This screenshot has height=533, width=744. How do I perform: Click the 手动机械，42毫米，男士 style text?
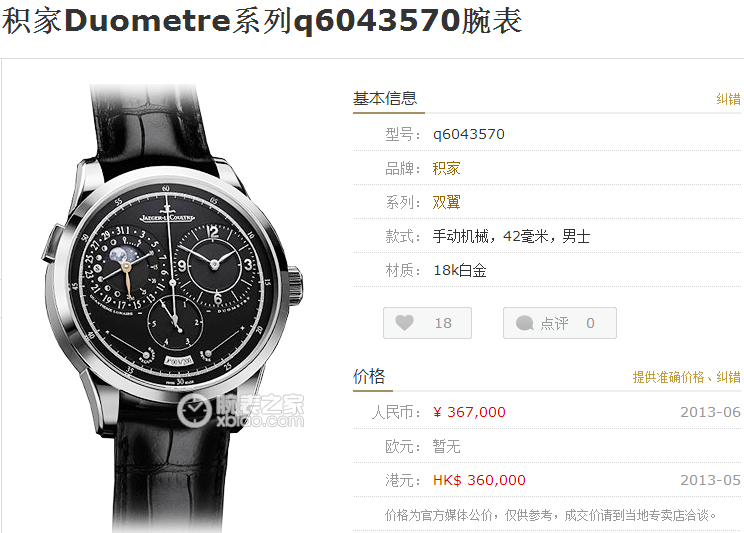click(x=511, y=236)
